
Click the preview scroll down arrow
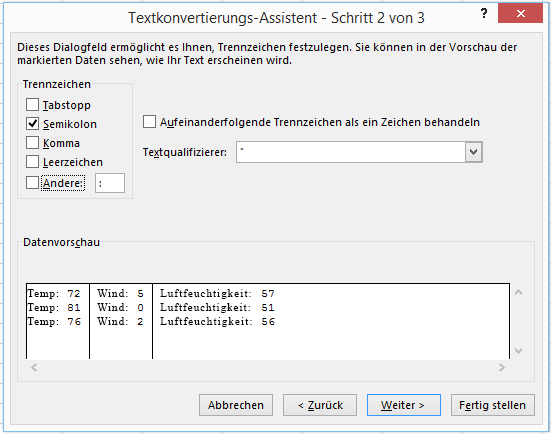[519, 350]
